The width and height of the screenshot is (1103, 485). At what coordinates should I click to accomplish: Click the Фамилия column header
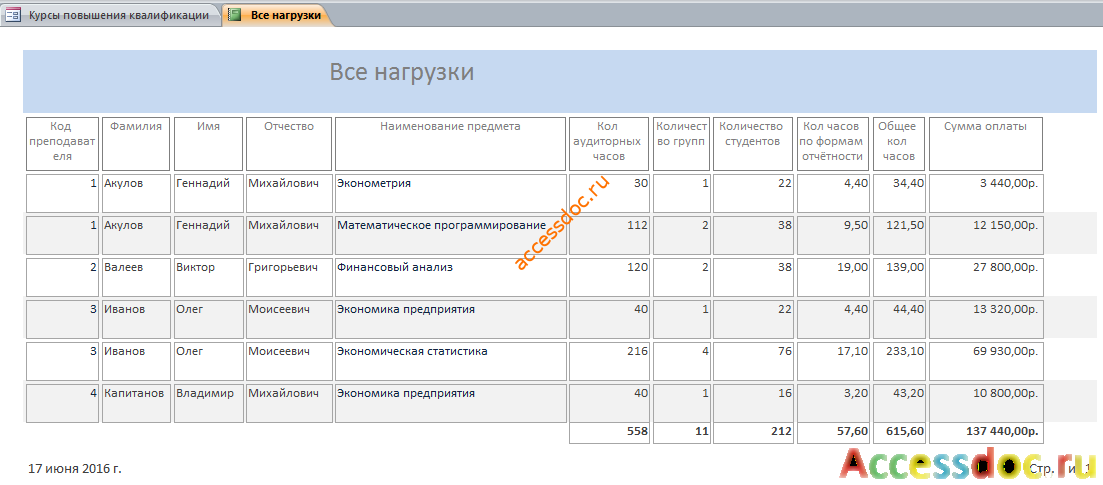click(x=136, y=144)
